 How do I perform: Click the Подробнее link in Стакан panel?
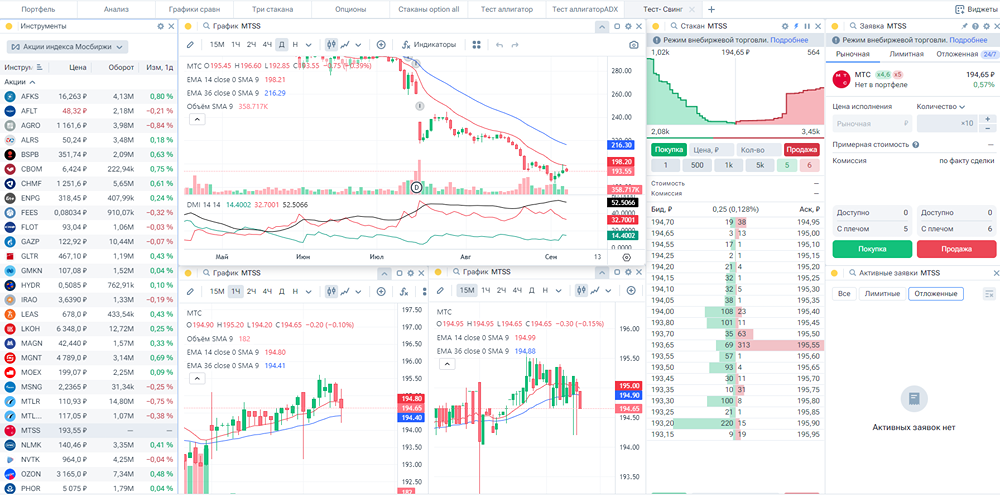click(x=789, y=40)
